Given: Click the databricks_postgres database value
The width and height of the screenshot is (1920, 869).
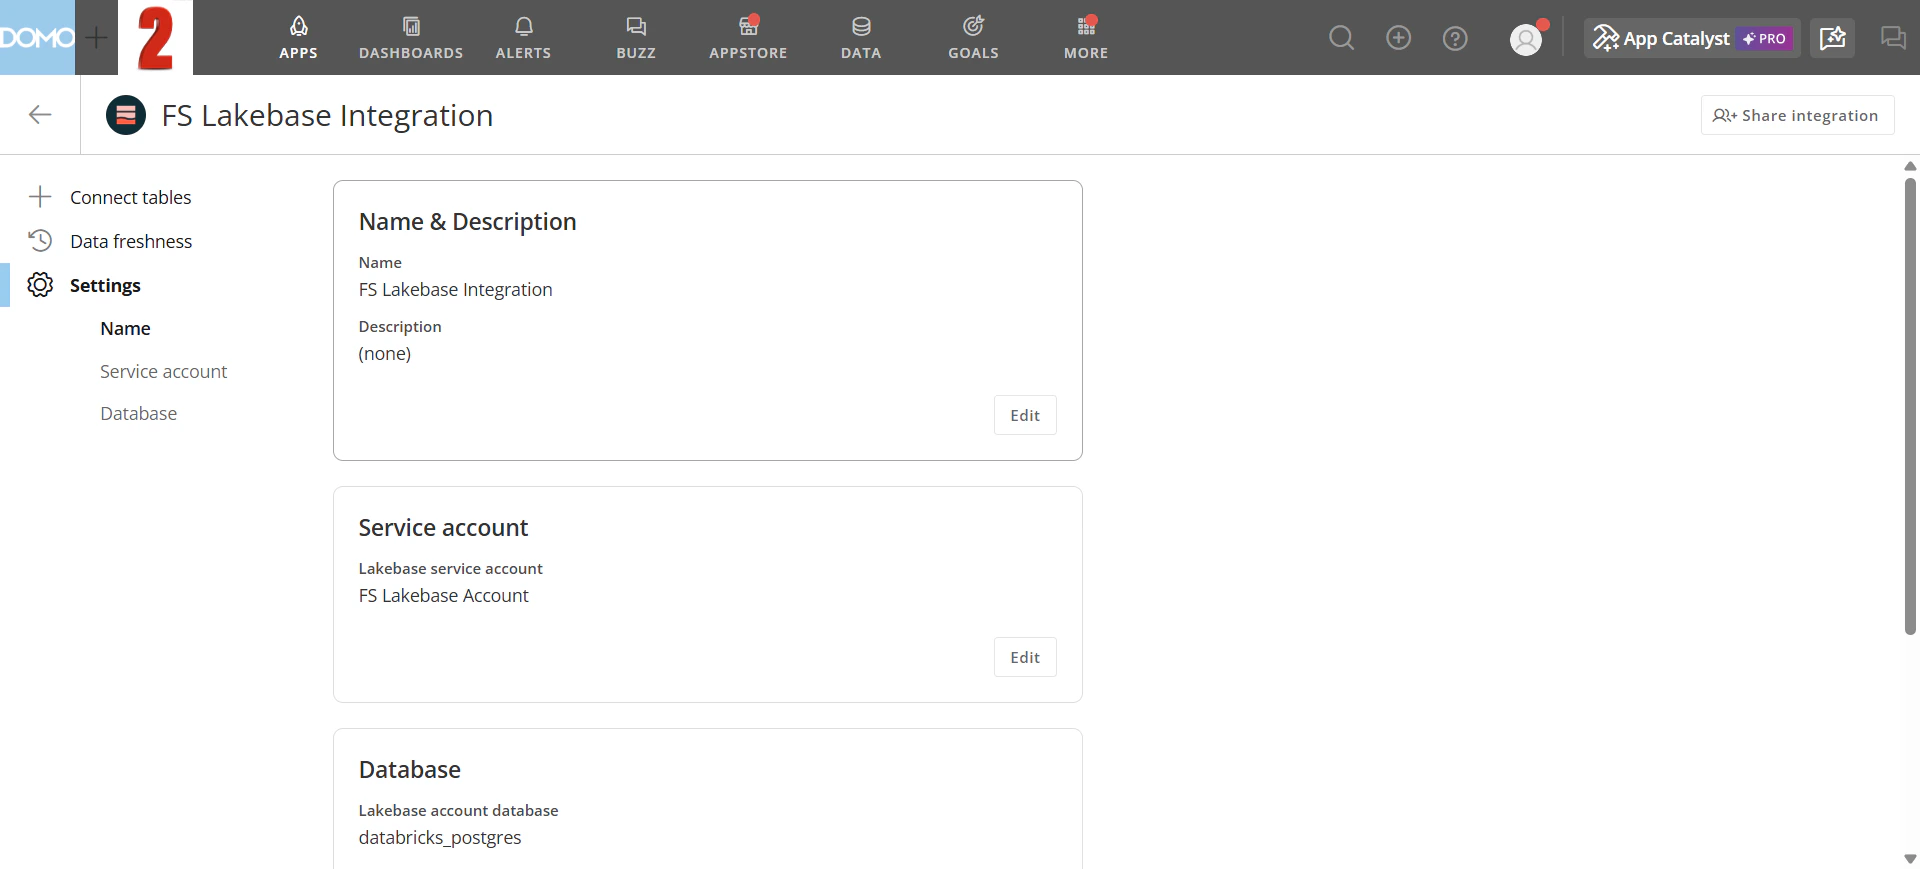Looking at the screenshot, I should coord(440,837).
